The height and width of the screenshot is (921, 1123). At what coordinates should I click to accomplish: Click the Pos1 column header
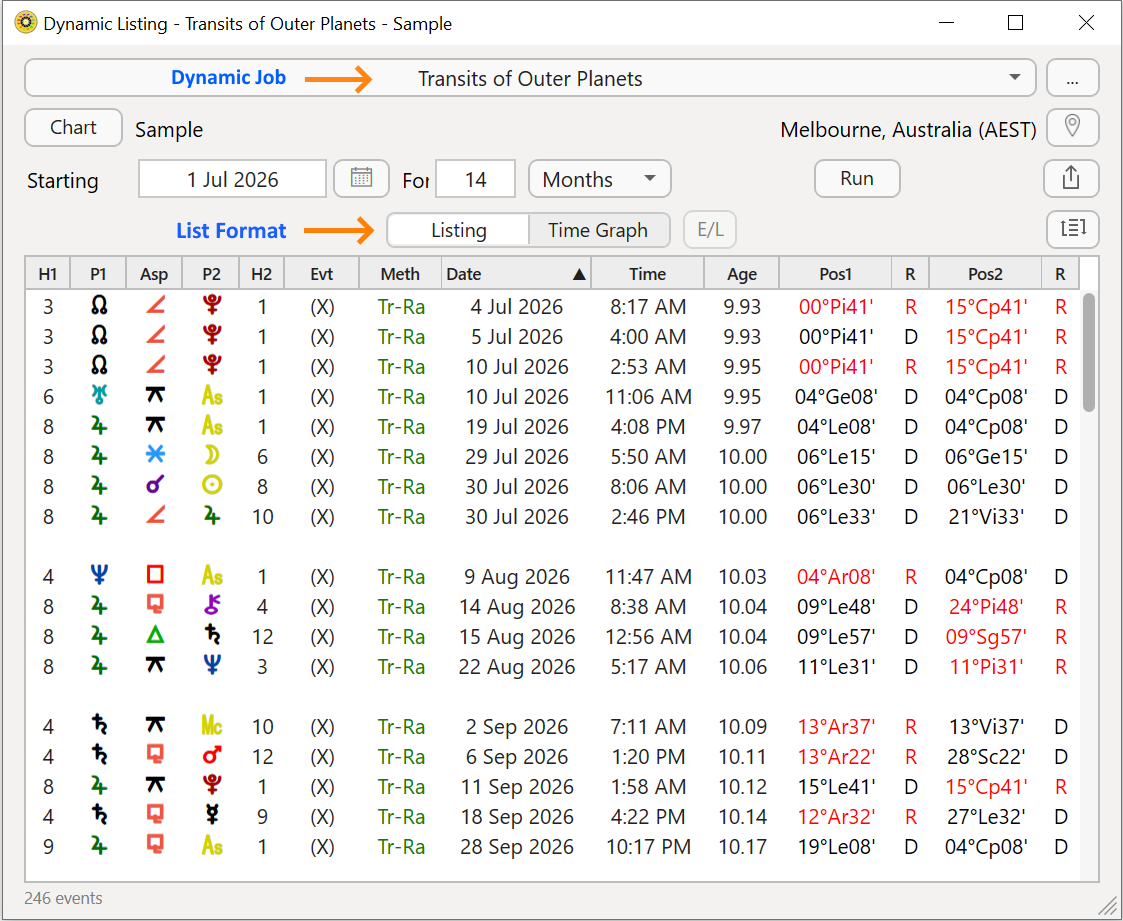836,274
